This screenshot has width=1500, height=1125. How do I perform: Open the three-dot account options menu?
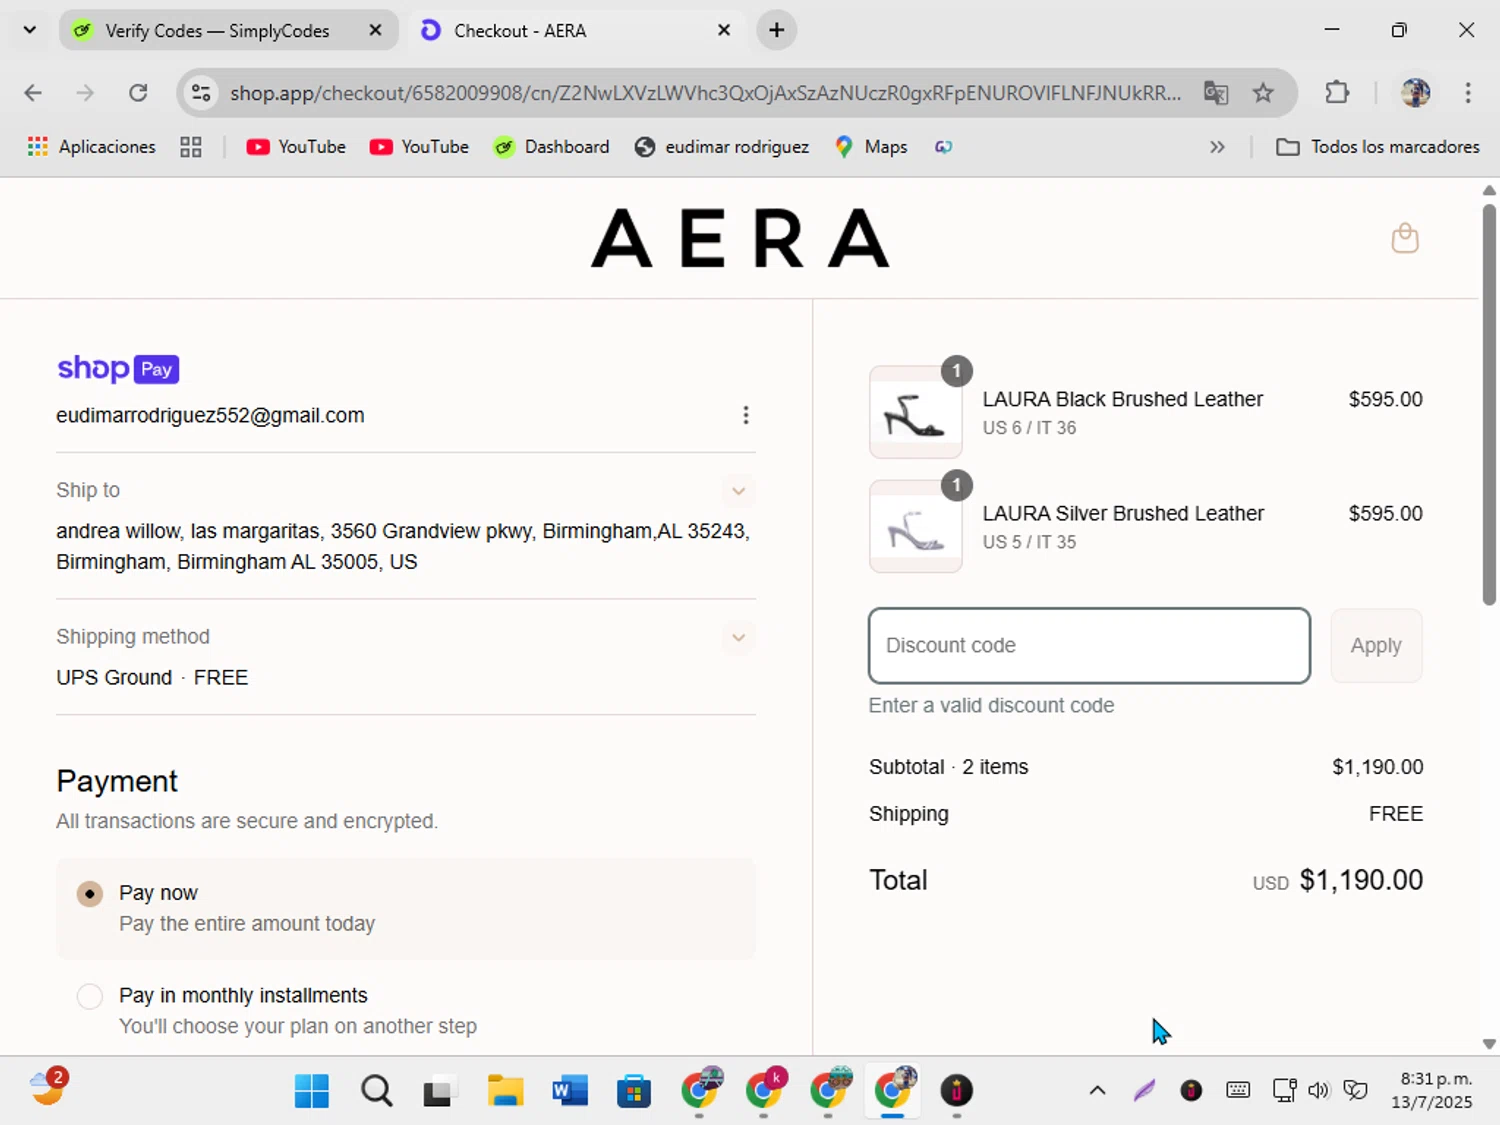pyautogui.click(x=745, y=415)
